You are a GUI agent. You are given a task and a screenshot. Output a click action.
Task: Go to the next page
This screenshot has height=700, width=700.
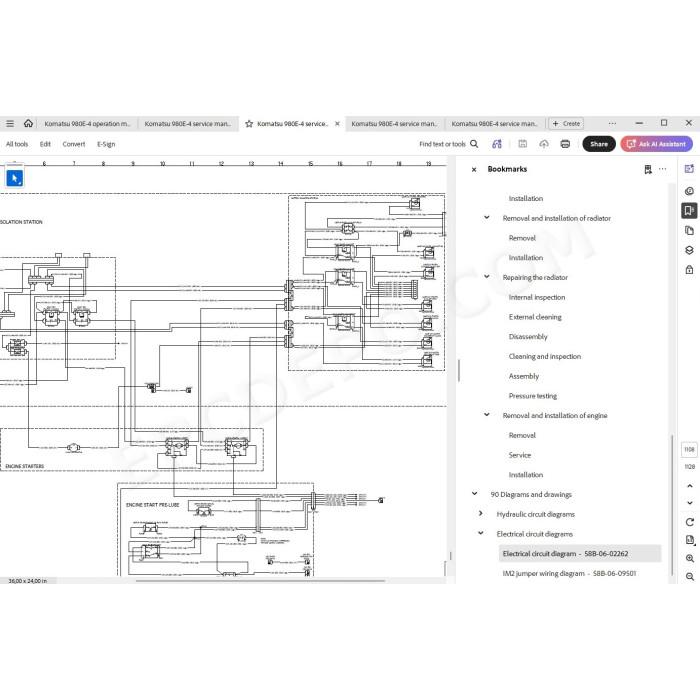[690, 503]
